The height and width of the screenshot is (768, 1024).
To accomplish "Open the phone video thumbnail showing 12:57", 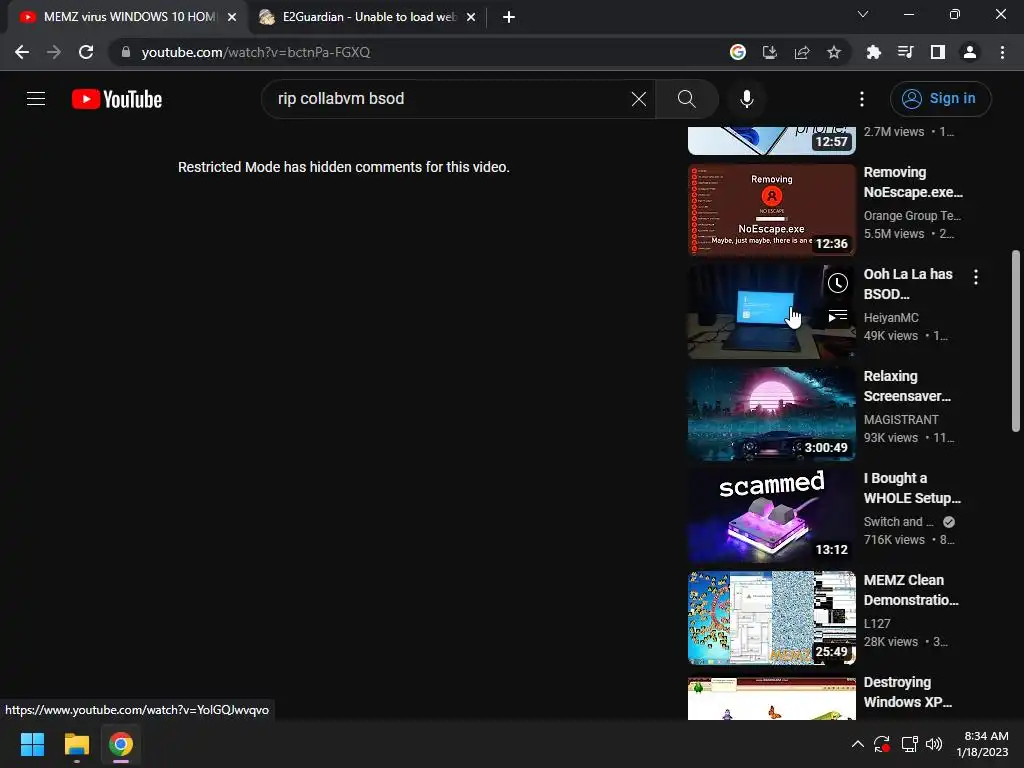I will (771, 140).
